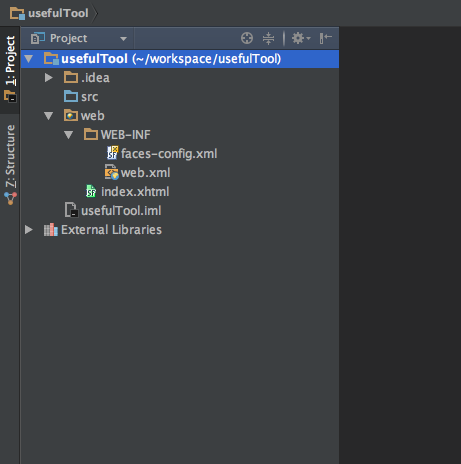Click the Project tab's folder icon
This screenshot has height=464, width=461.
coord(10,96)
